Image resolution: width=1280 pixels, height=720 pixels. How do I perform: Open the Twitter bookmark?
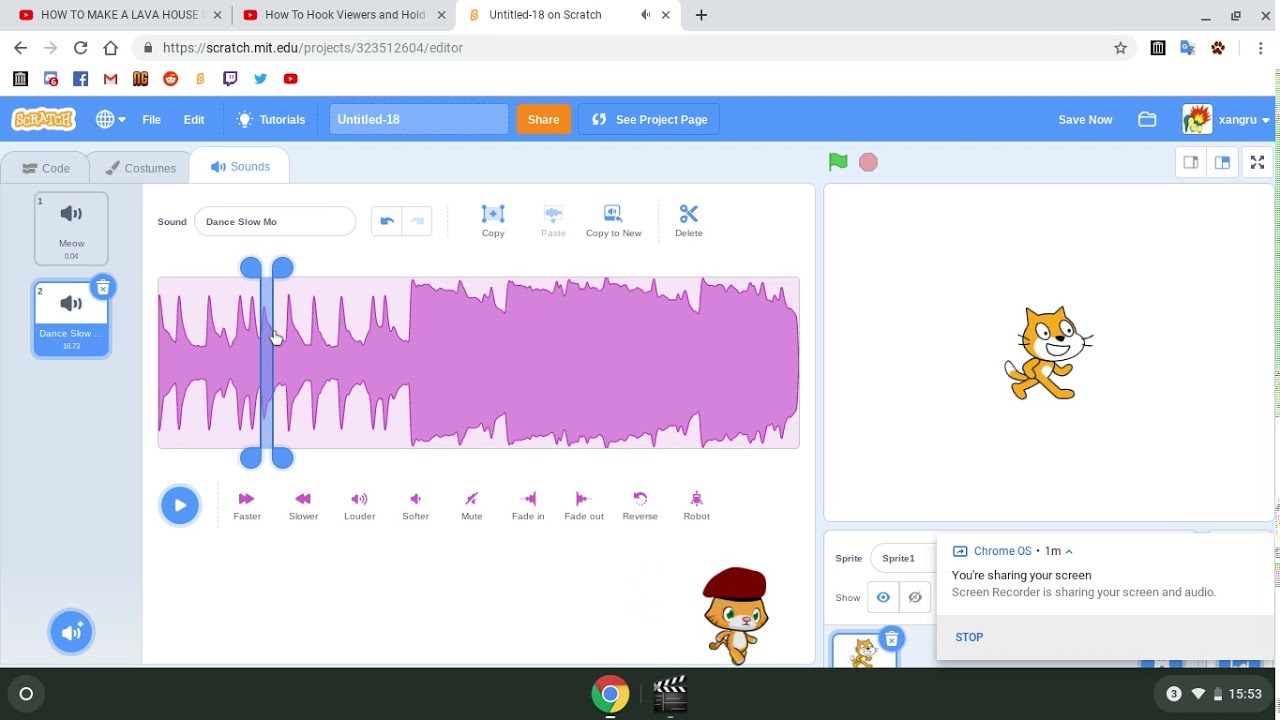(x=260, y=78)
